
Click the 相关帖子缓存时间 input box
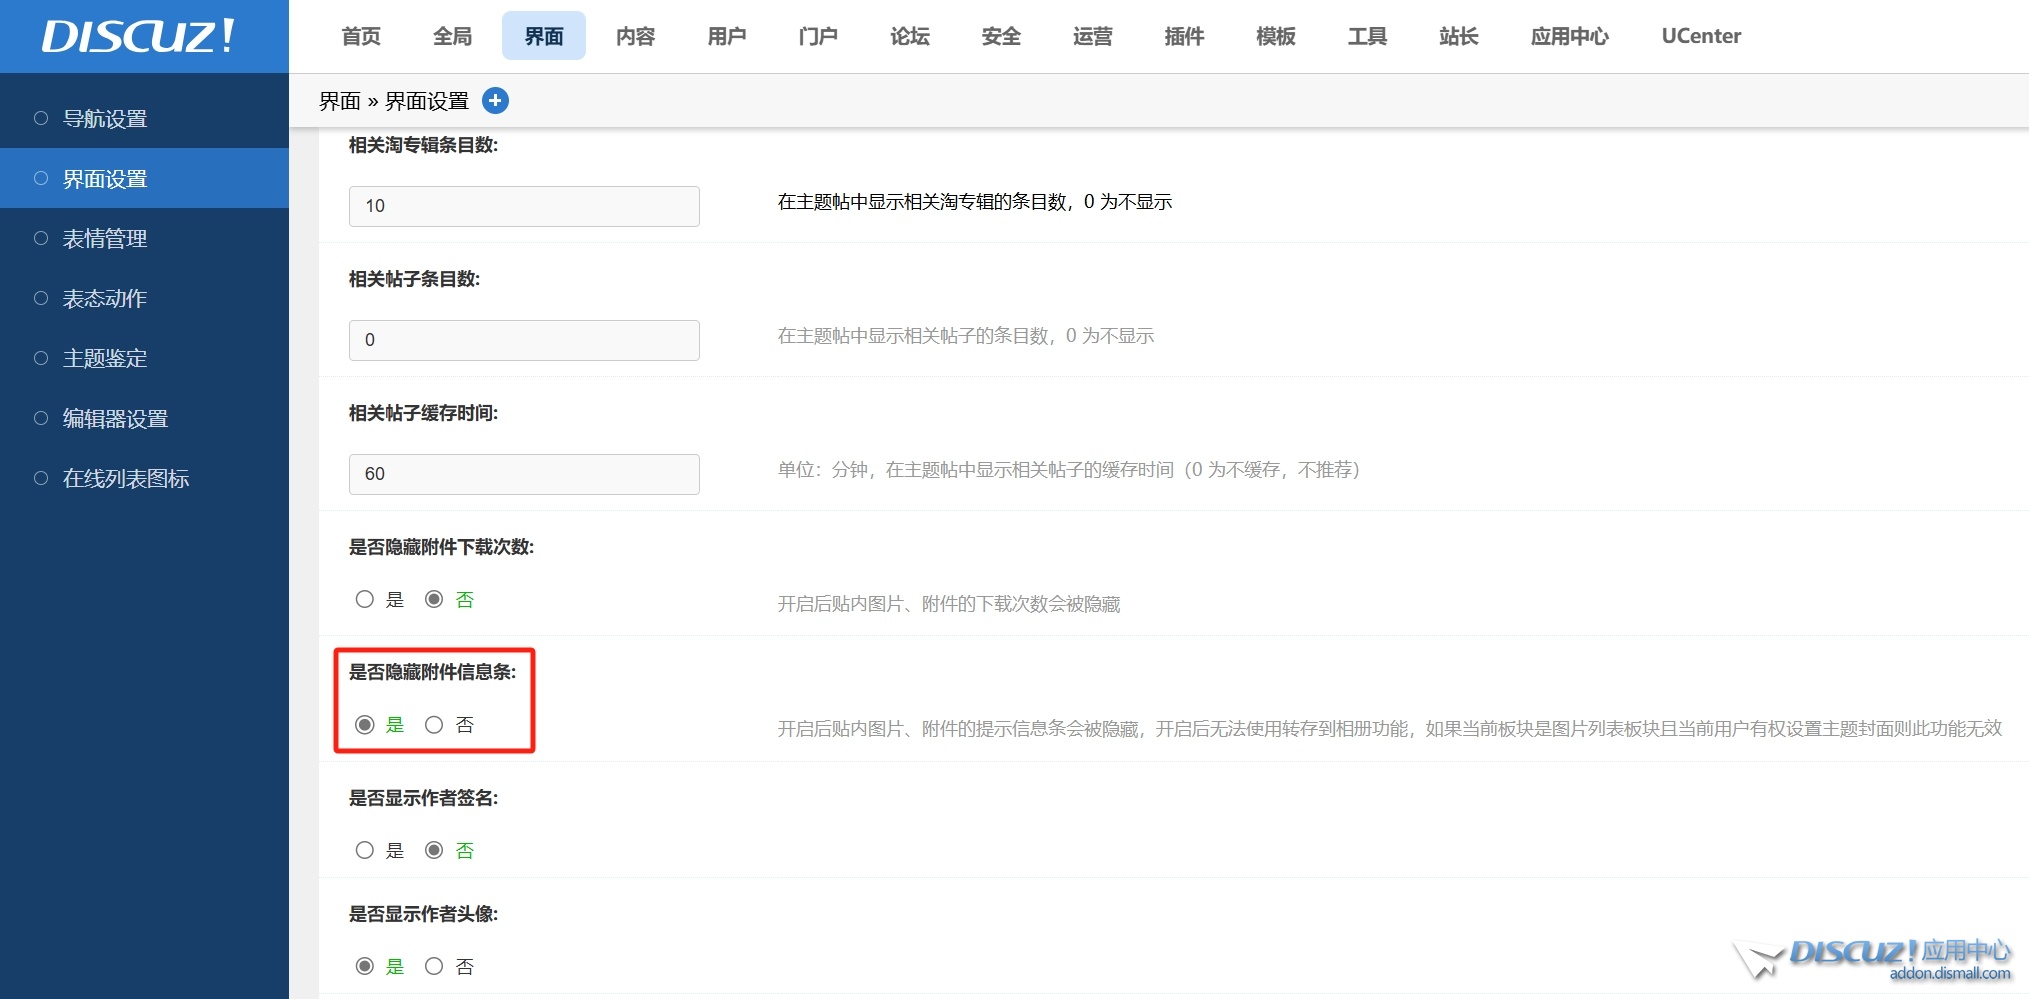[524, 474]
